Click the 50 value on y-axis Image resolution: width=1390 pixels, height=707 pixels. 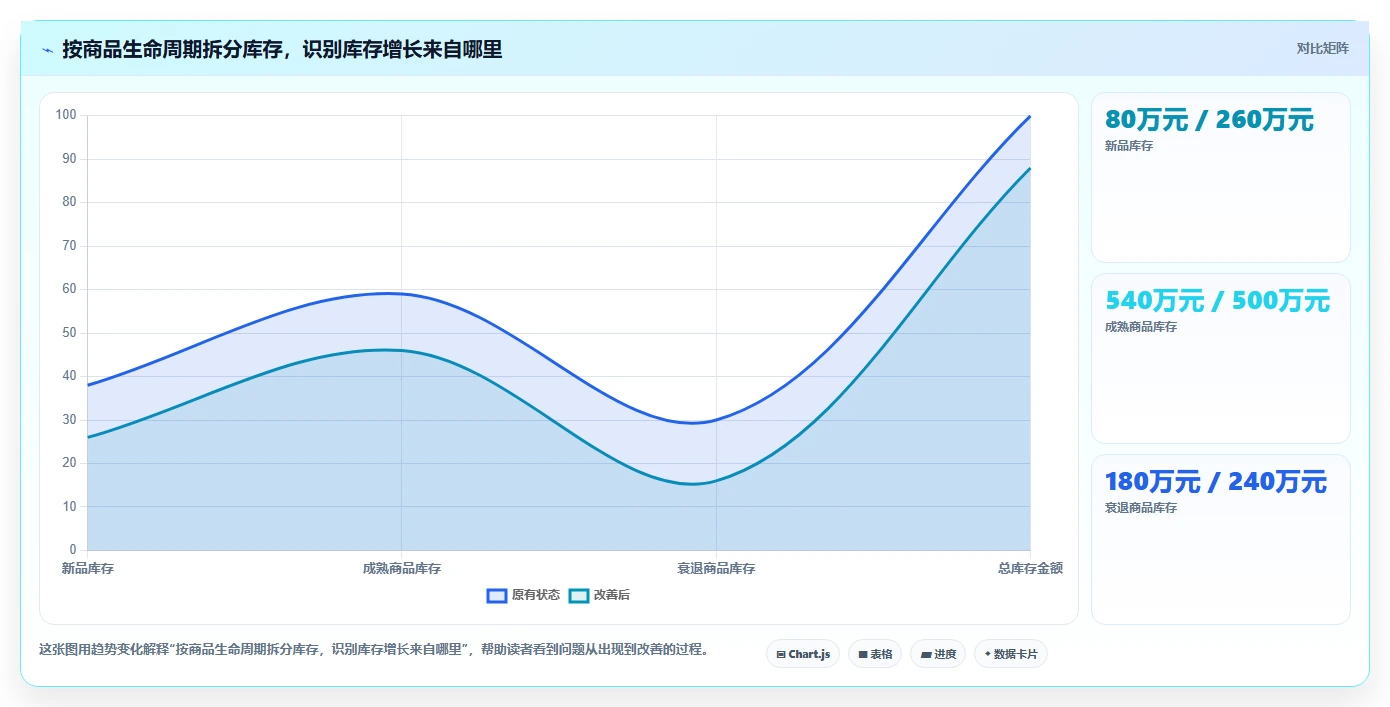69,332
